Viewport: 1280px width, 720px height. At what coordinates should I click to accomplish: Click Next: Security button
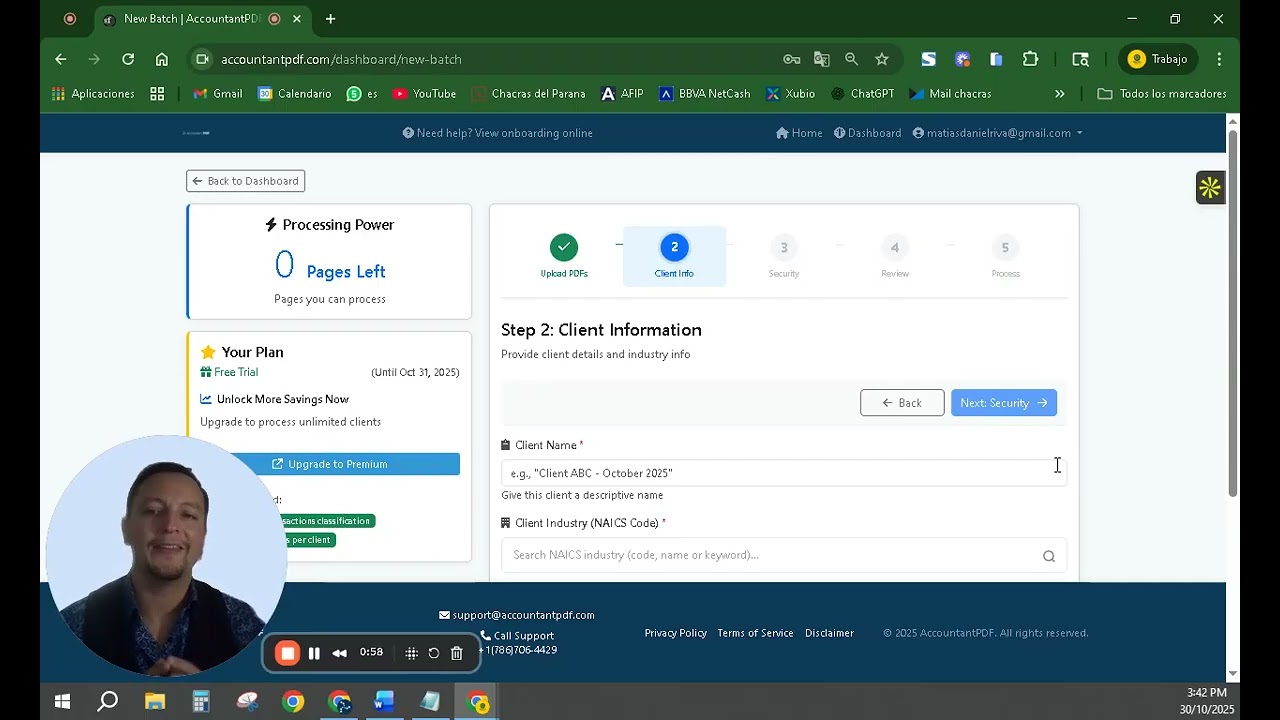pyautogui.click(x=1004, y=403)
